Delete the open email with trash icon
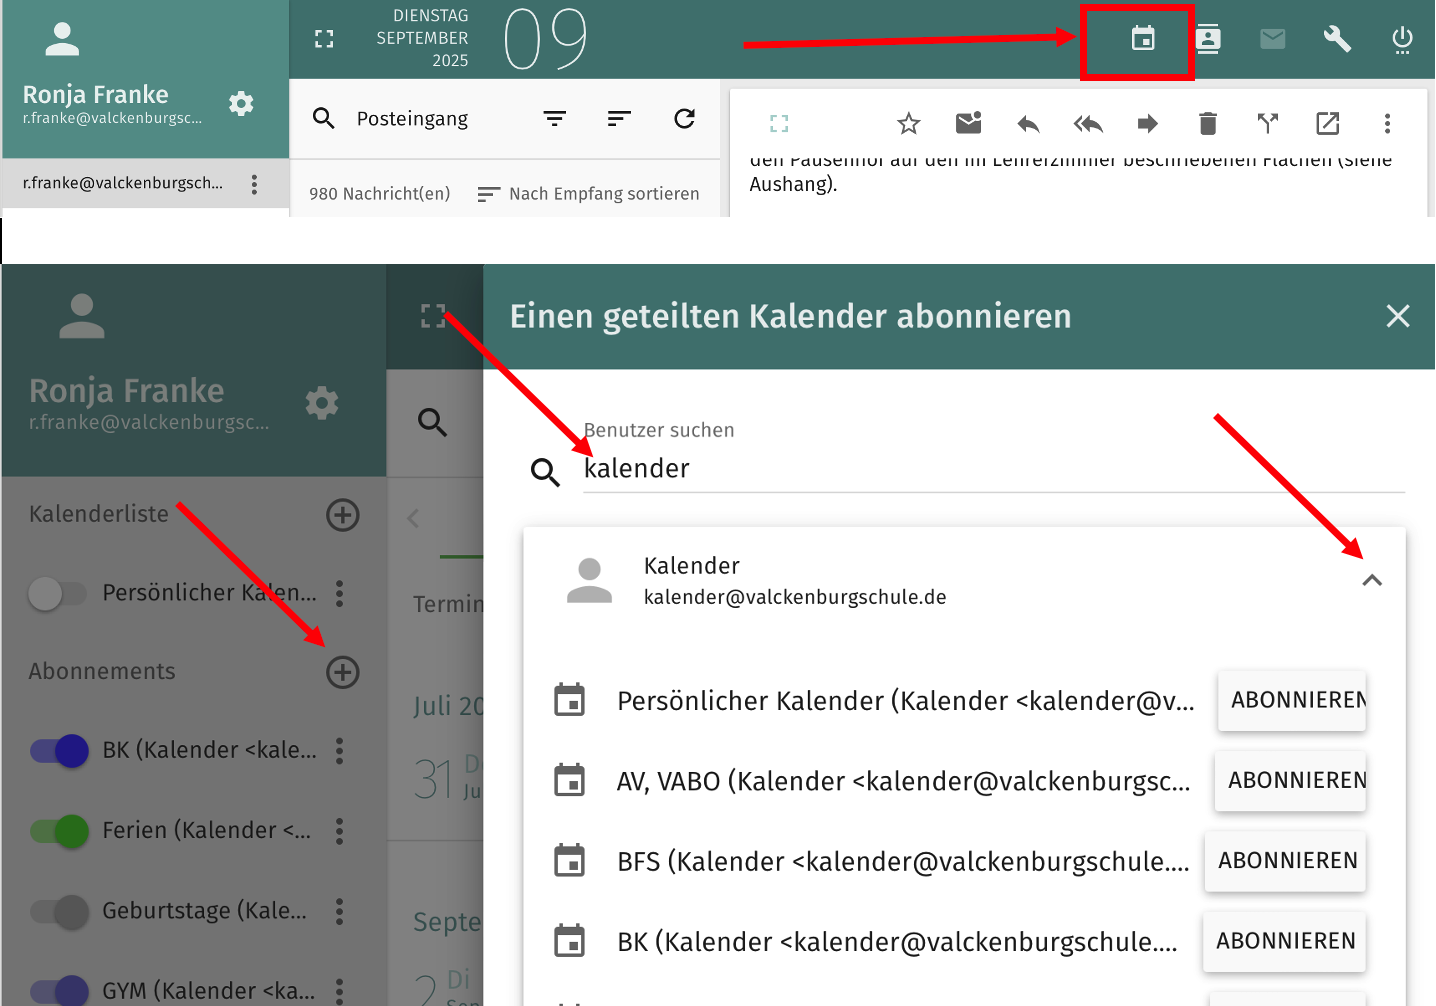1436x1006 pixels. pyautogui.click(x=1207, y=123)
